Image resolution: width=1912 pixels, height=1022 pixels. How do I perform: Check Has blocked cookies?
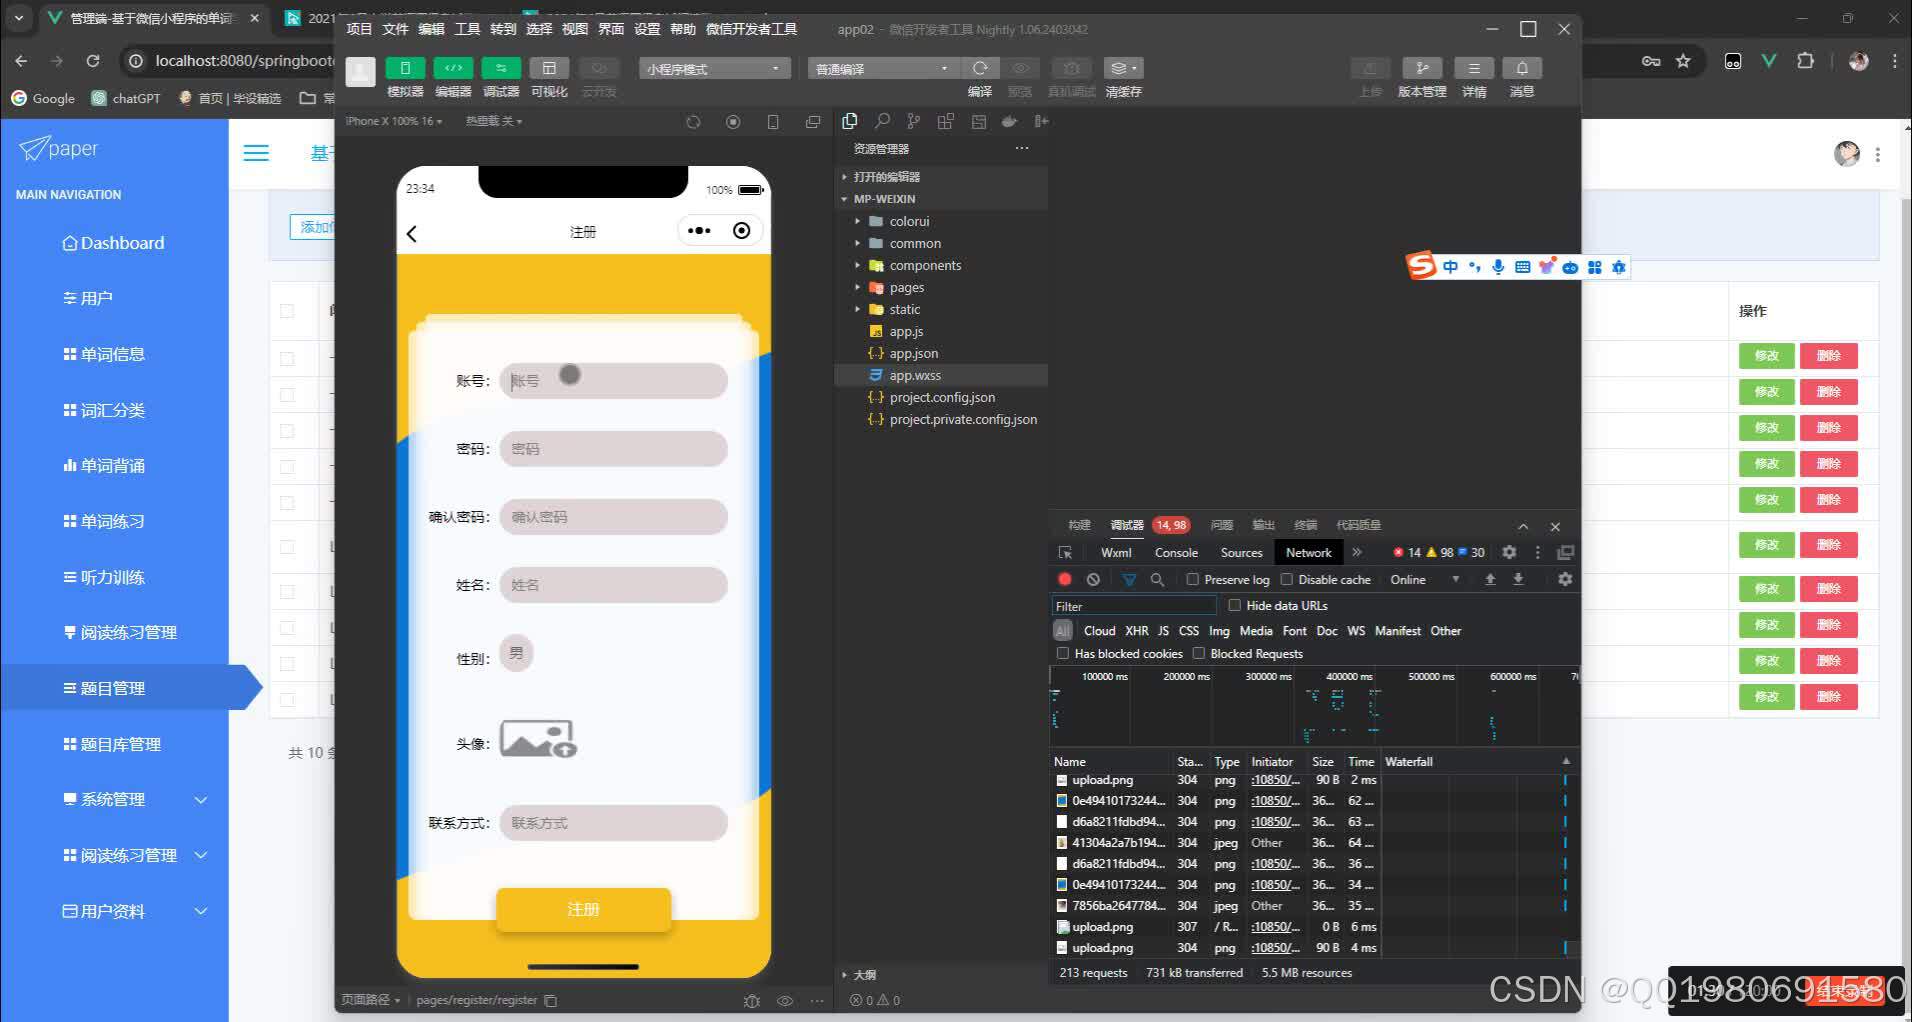click(x=1063, y=653)
